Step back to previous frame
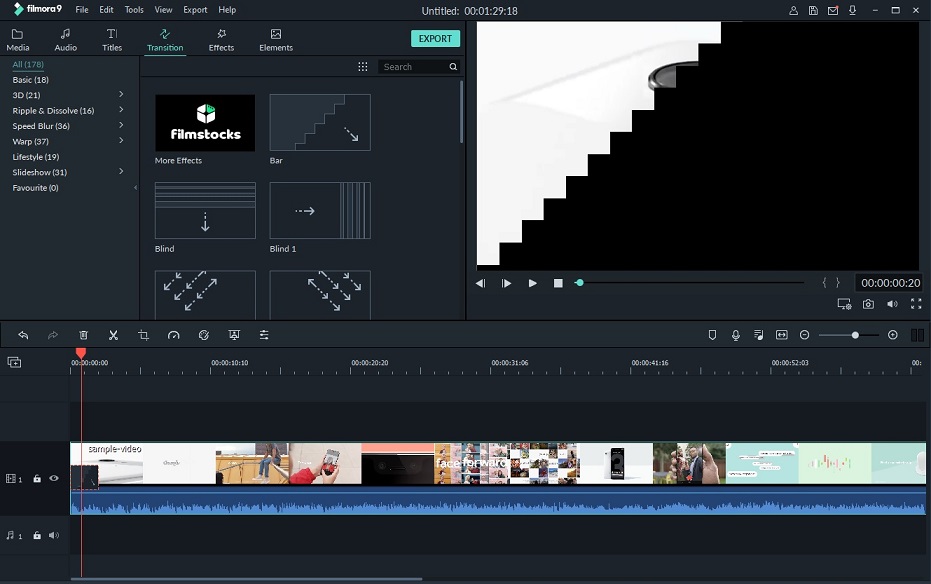This screenshot has width=931, height=584. tap(480, 283)
